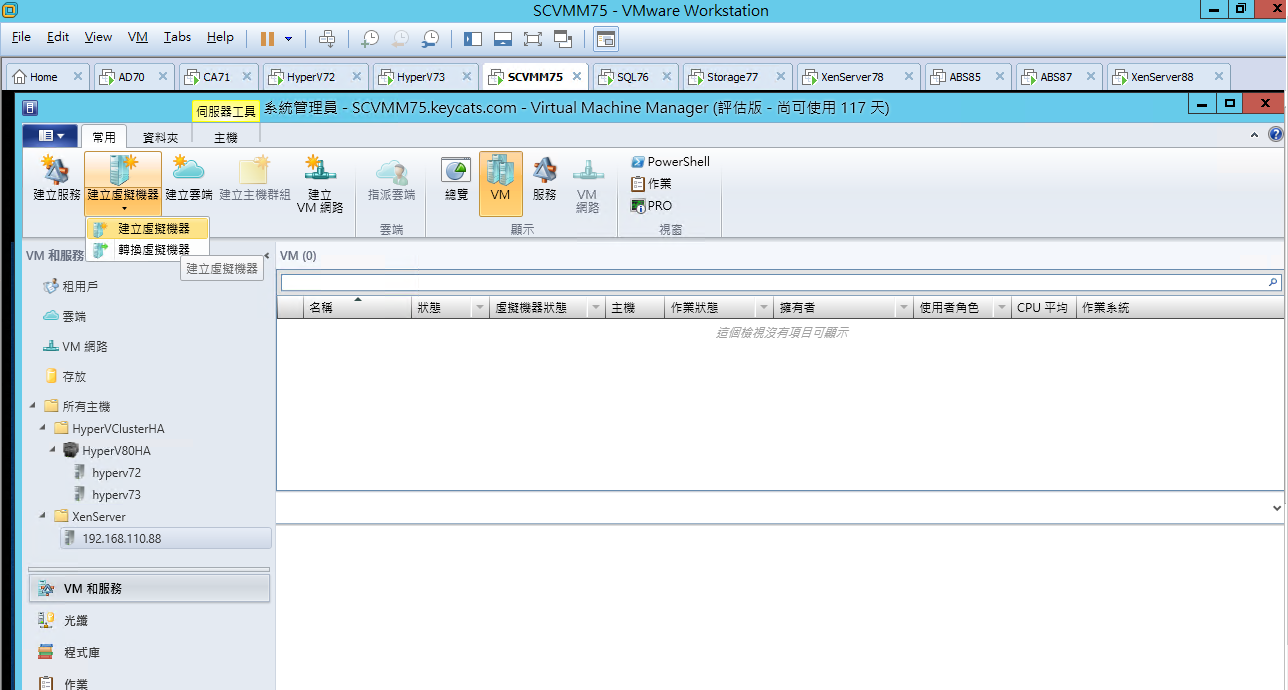This screenshot has height=690, width=1288.
Task: Sort VM list by 名稱 column header
Action: point(359,308)
